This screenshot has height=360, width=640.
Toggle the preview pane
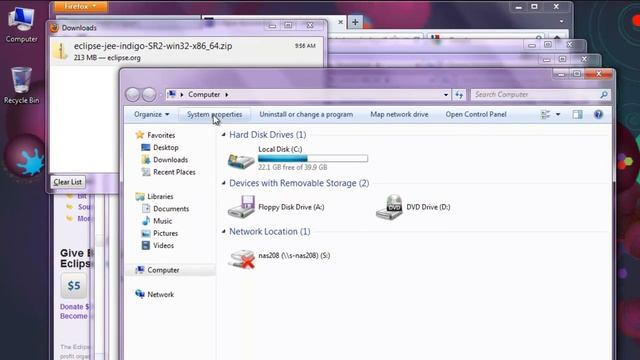tap(577, 115)
